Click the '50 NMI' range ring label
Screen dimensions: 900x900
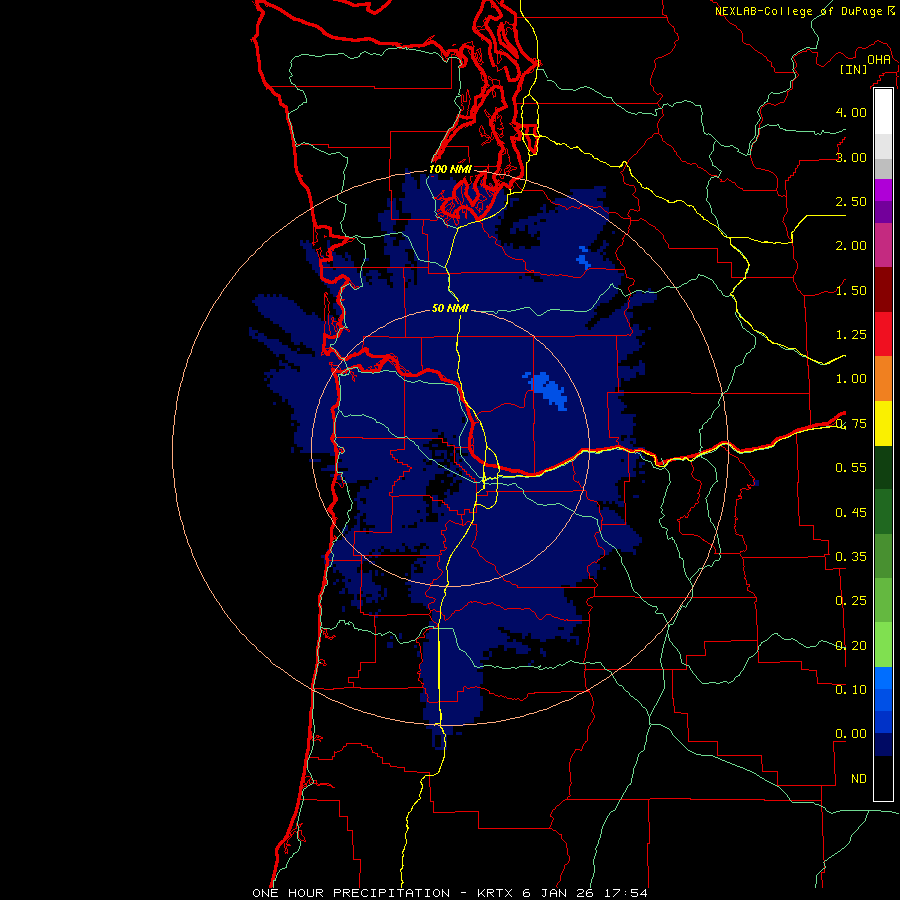click(x=450, y=308)
